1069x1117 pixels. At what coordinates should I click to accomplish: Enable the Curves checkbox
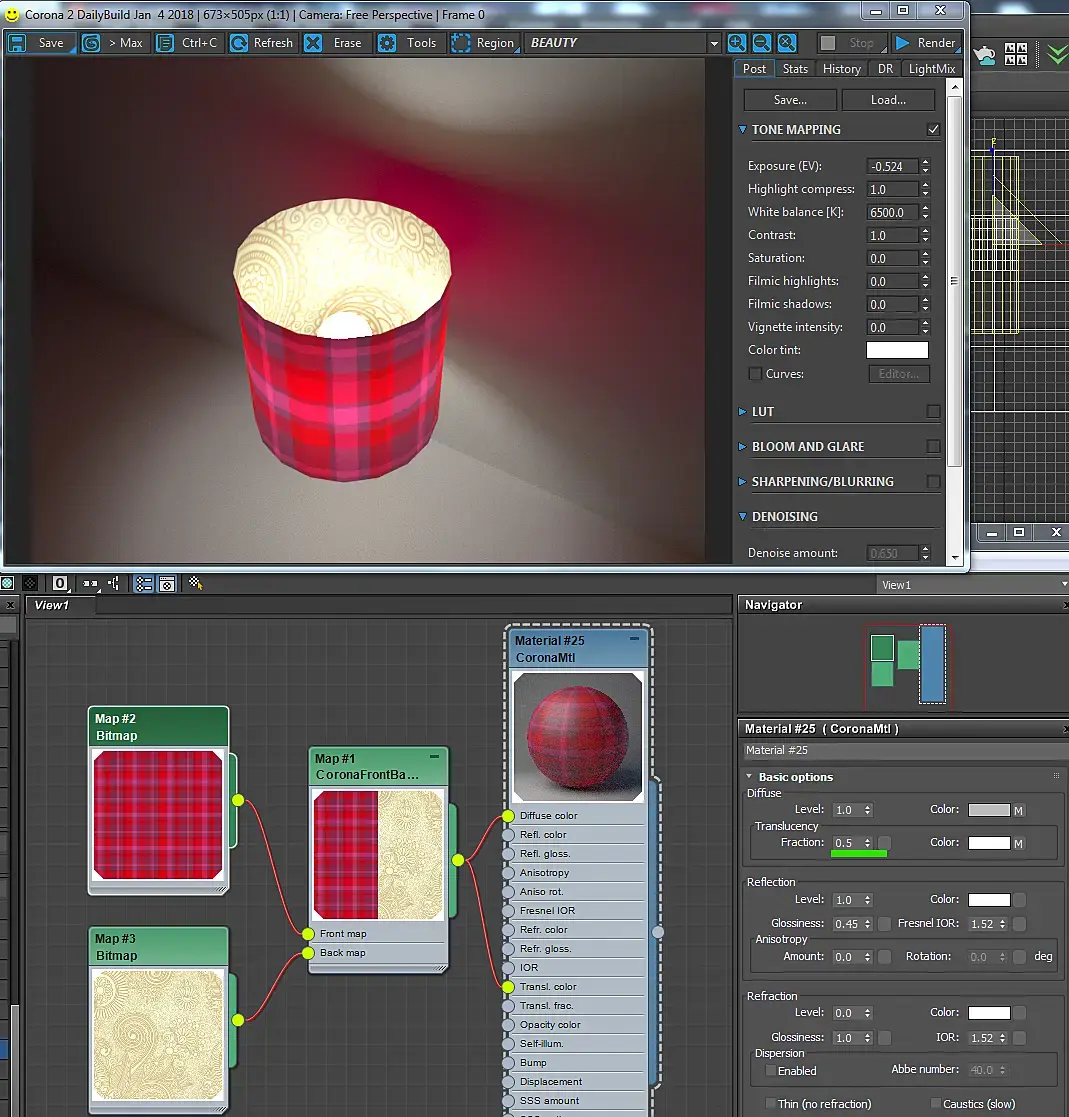[x=755, y=374]
